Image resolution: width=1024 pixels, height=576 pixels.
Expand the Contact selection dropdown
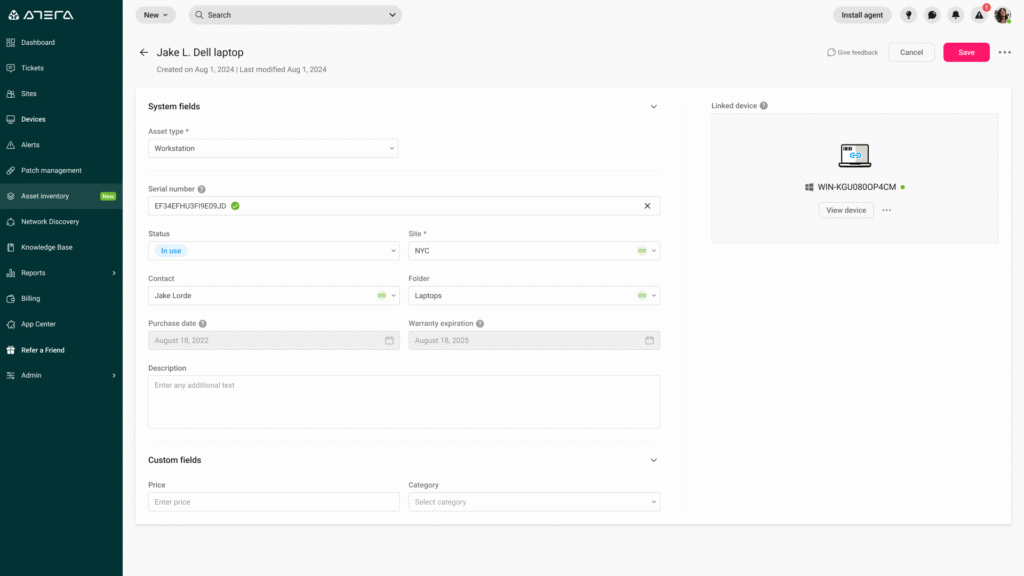pyautogui.click(x=273, y=295)
